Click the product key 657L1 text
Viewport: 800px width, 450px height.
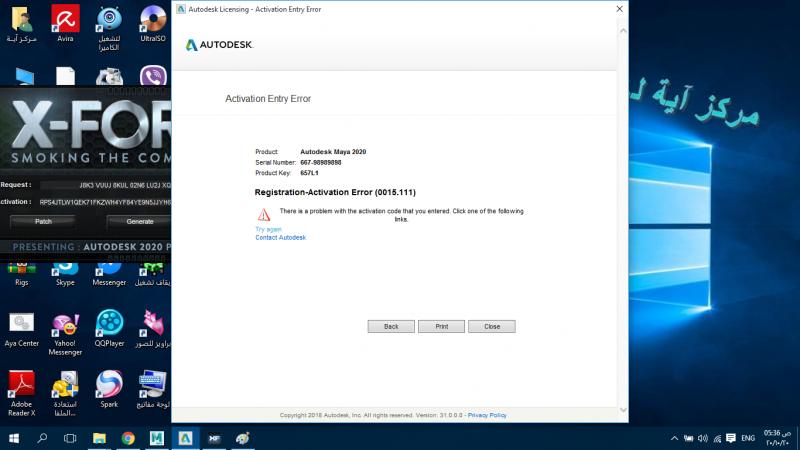(309, 173)
